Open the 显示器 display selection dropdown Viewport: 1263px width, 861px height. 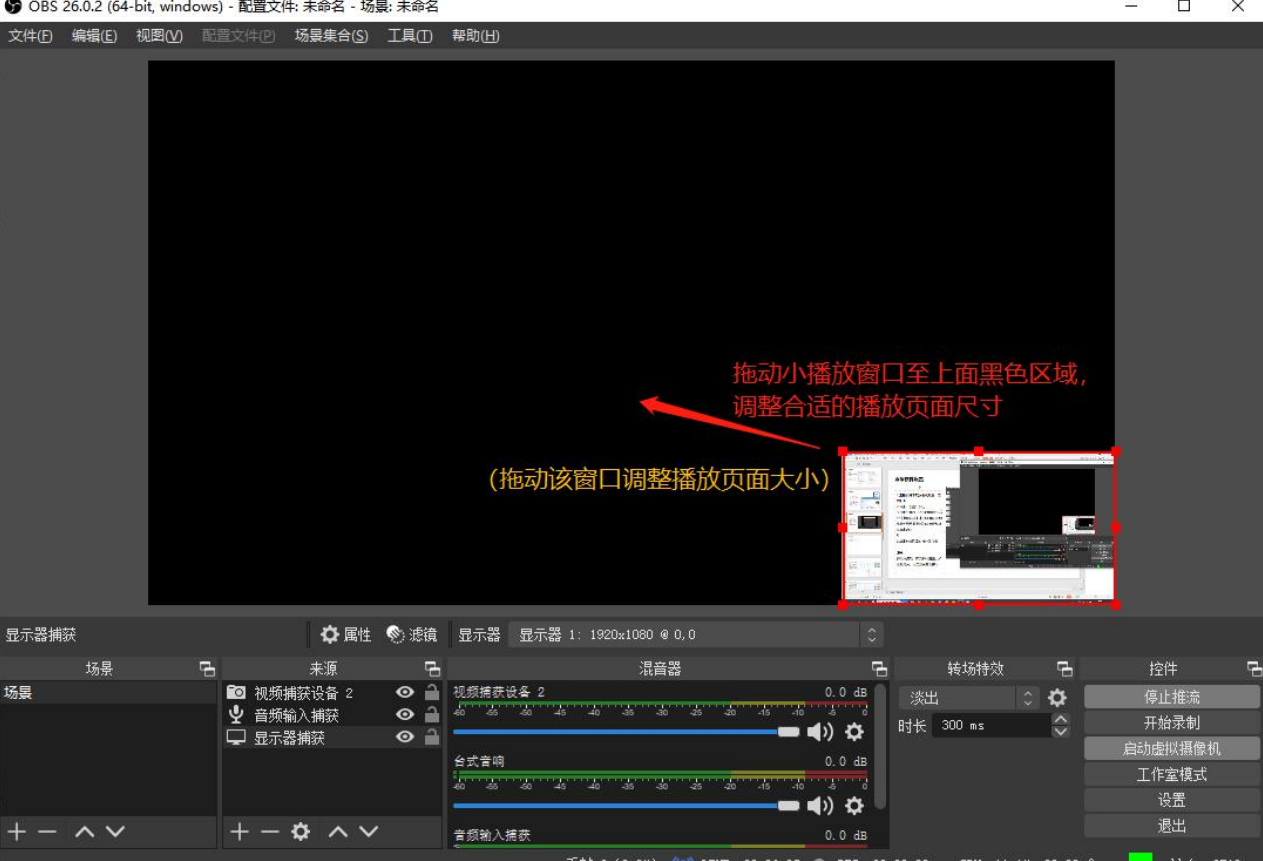pyautogui.click(x=696, y=635)
